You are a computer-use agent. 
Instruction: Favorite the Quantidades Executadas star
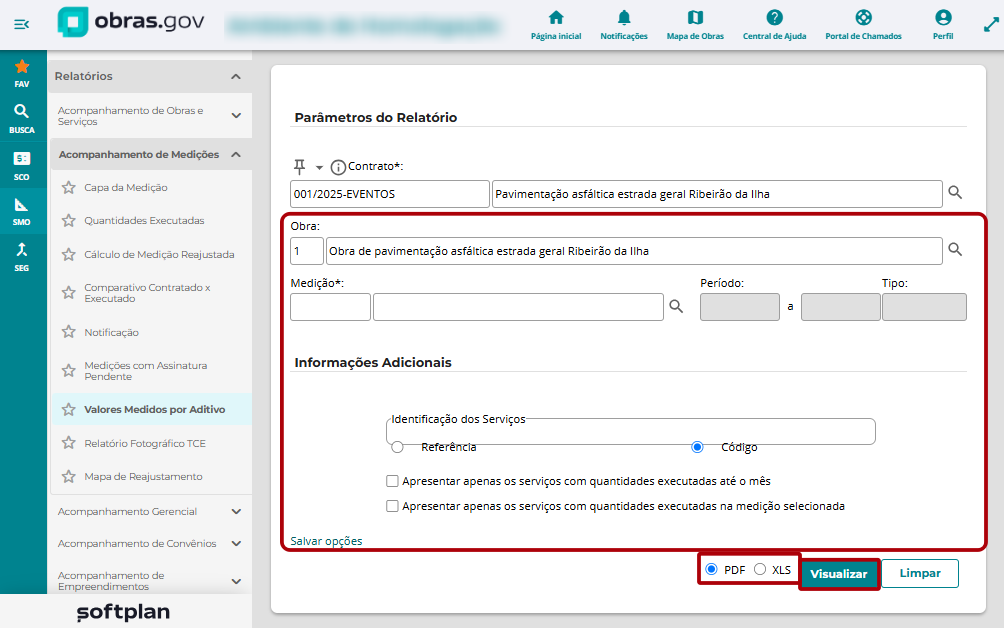pos(69,221)
